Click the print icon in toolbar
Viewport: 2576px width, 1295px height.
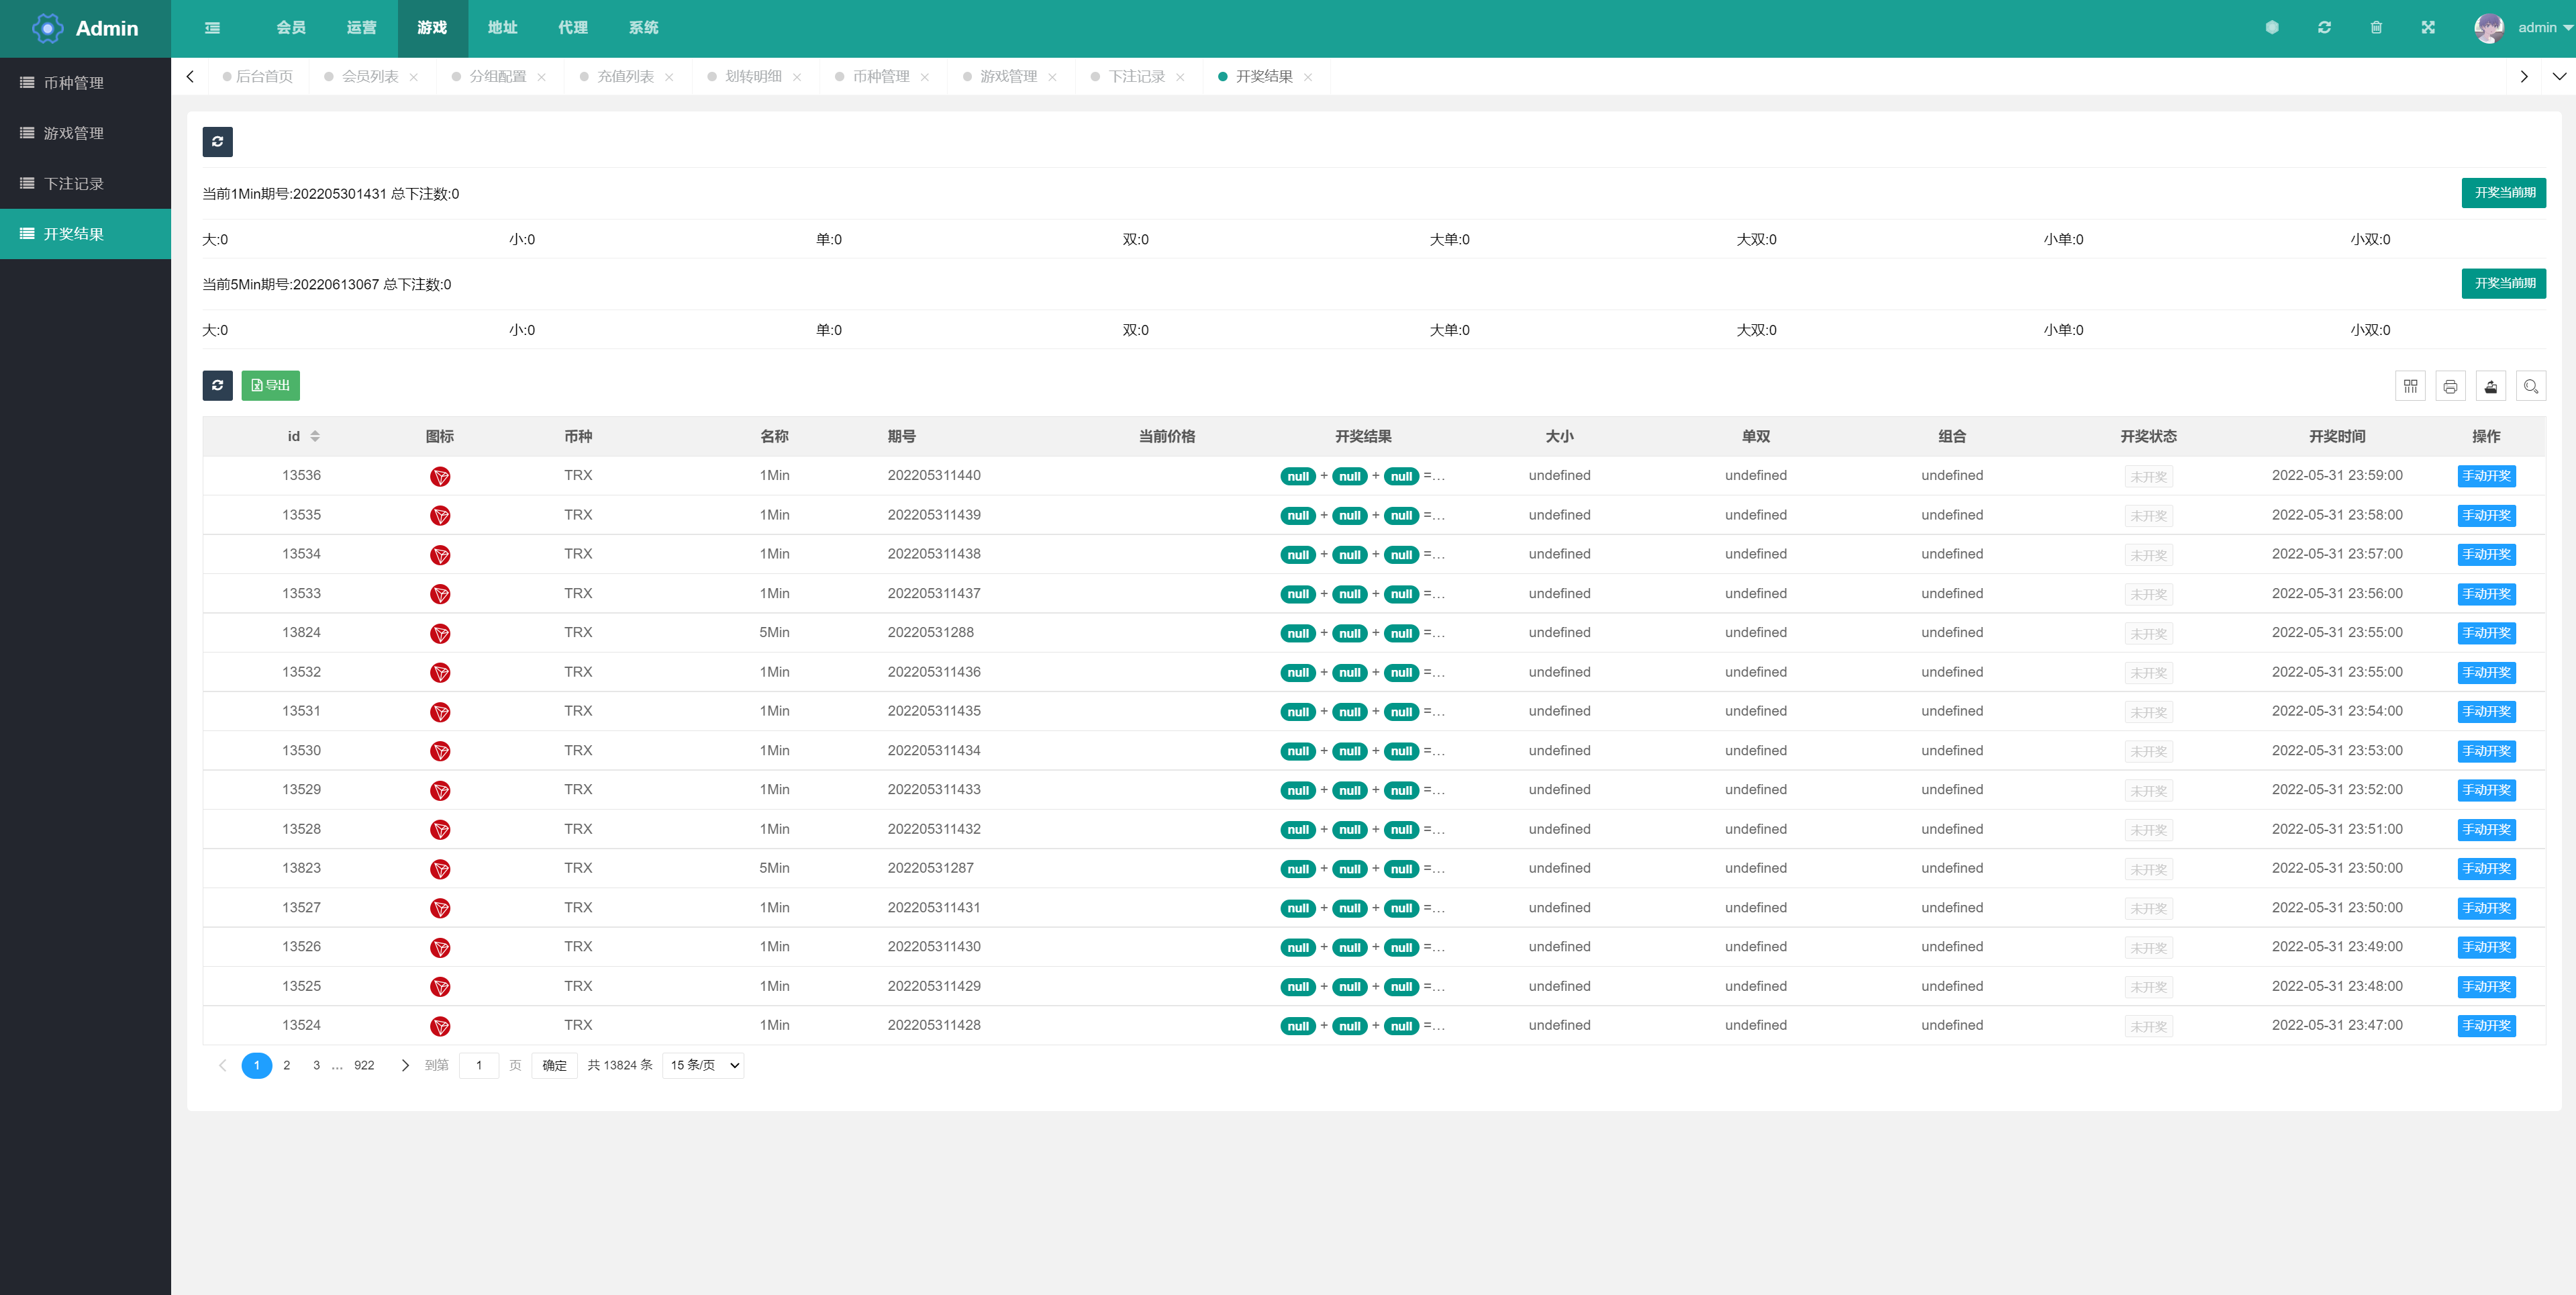point(2452,387)
